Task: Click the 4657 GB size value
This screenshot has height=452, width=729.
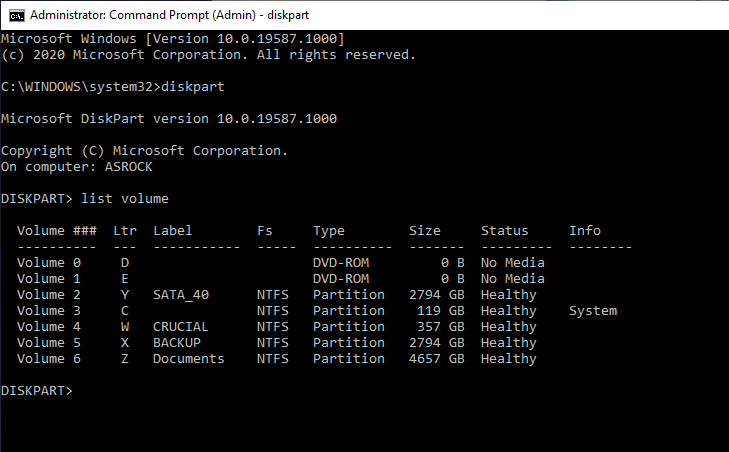Action: pos(437,359)
